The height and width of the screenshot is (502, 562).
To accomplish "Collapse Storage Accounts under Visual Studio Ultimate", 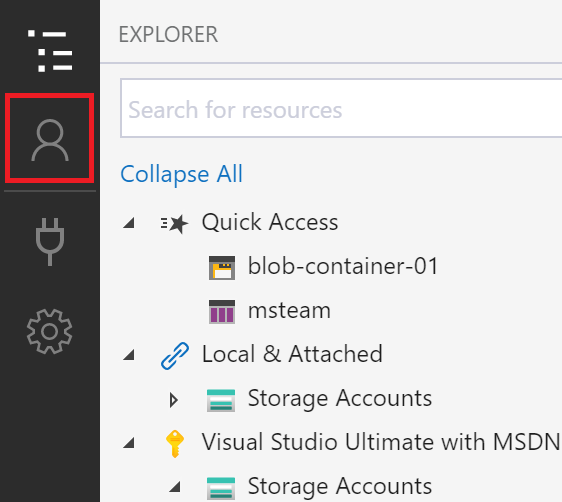I will [x=175, y=487].
